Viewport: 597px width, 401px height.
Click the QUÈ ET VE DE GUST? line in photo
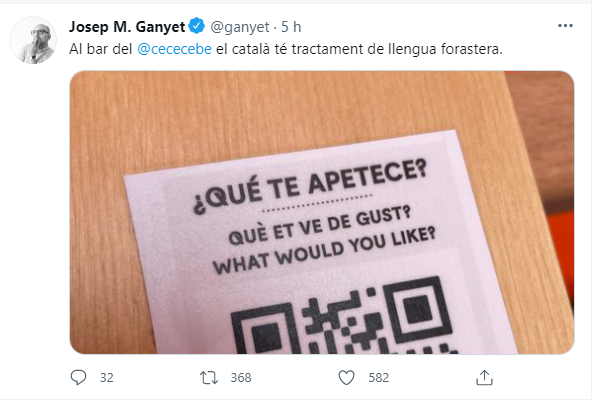click(319, 225)
